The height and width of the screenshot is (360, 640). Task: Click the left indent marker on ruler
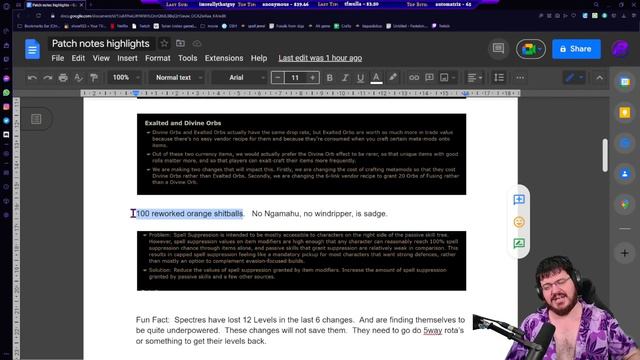tap(136, 93)
